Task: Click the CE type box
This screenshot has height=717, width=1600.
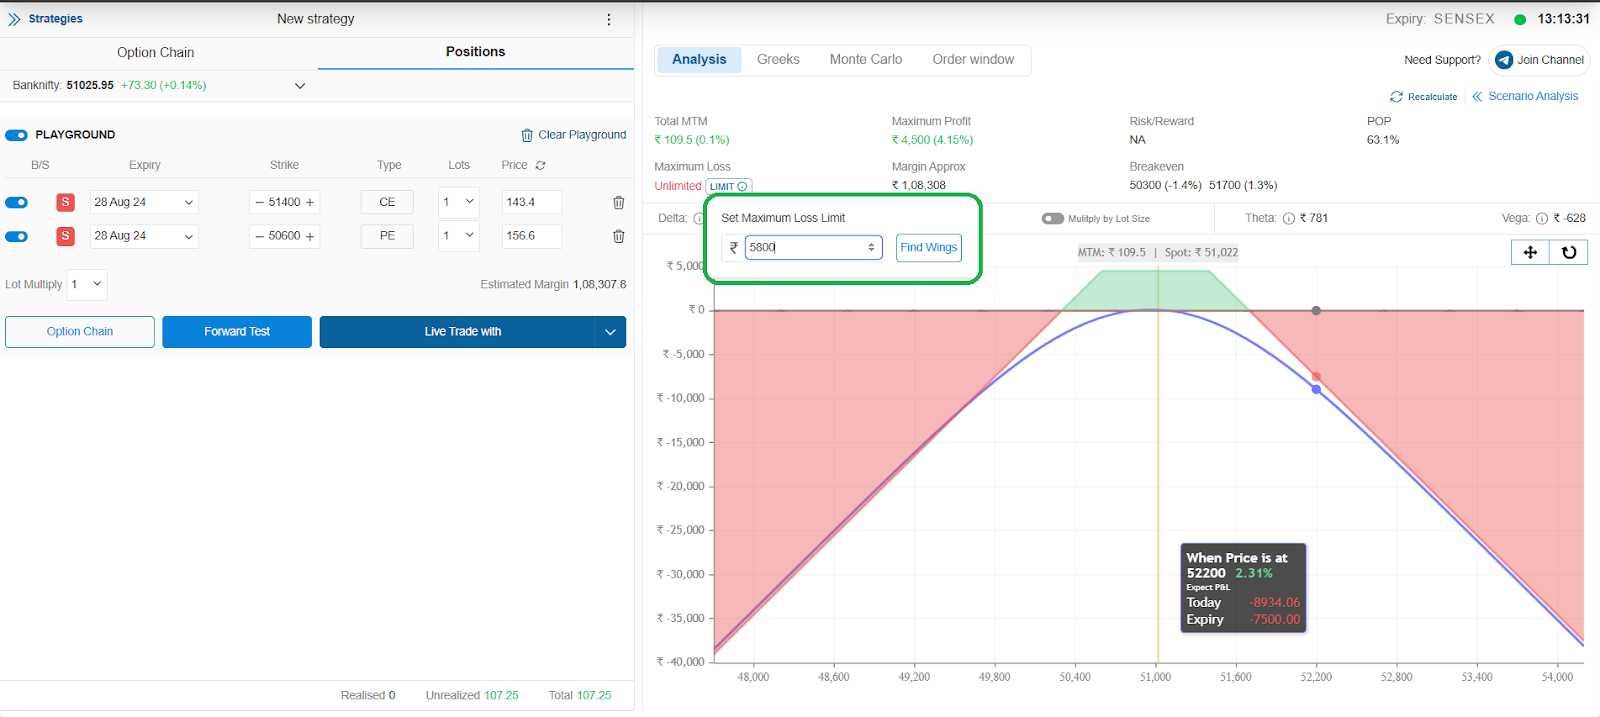Action: 387,202
